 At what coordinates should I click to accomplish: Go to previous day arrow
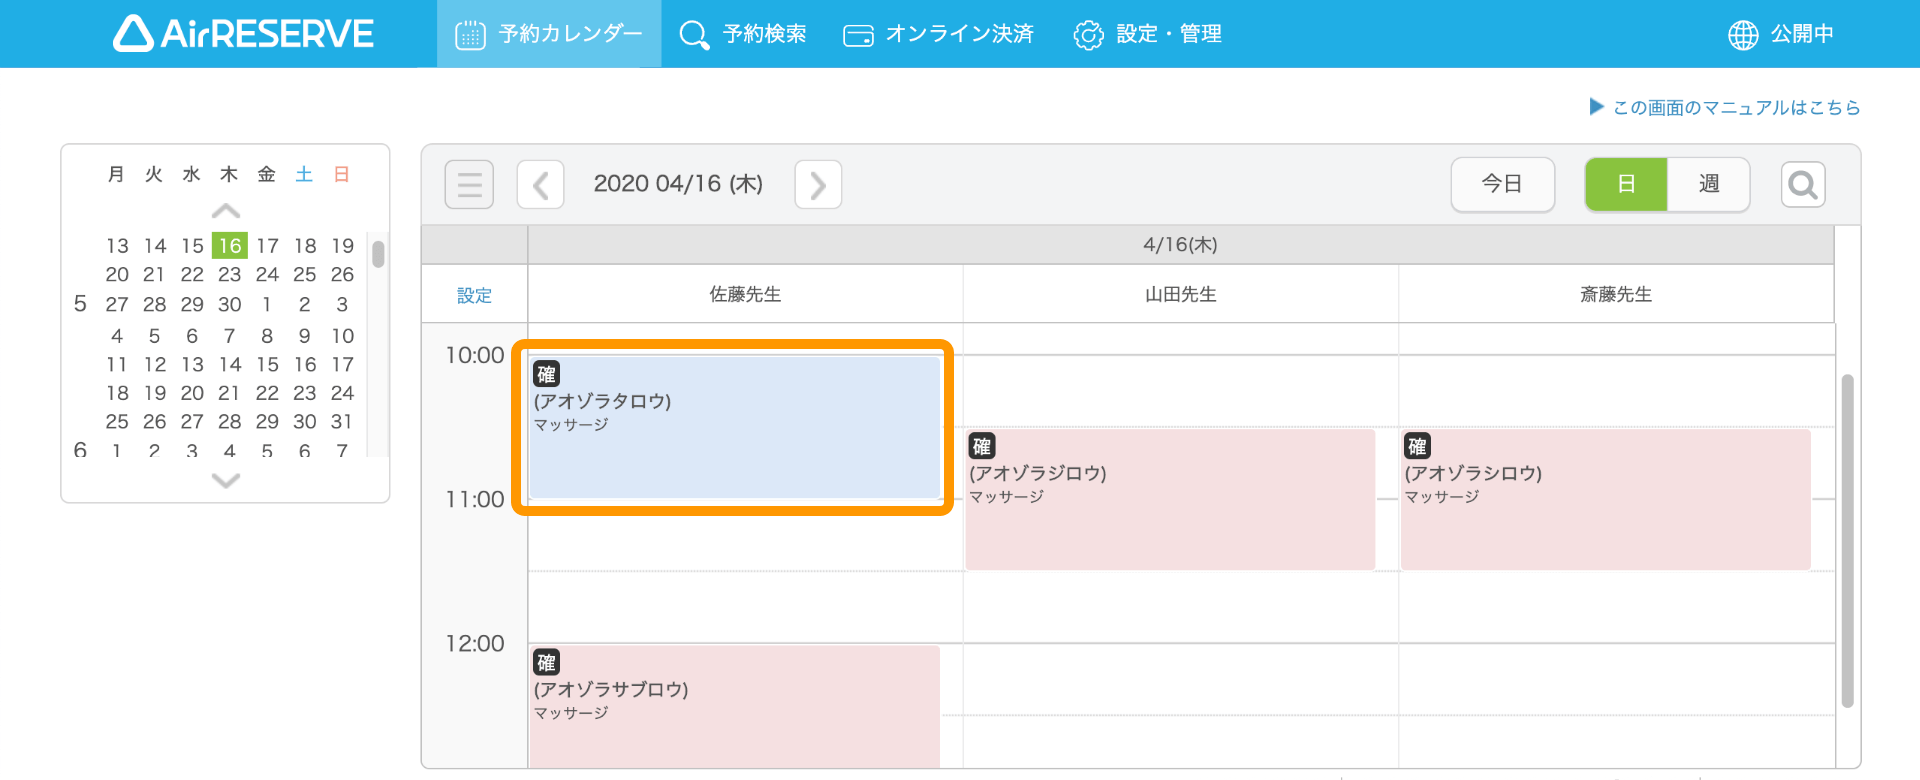(541, 184)
